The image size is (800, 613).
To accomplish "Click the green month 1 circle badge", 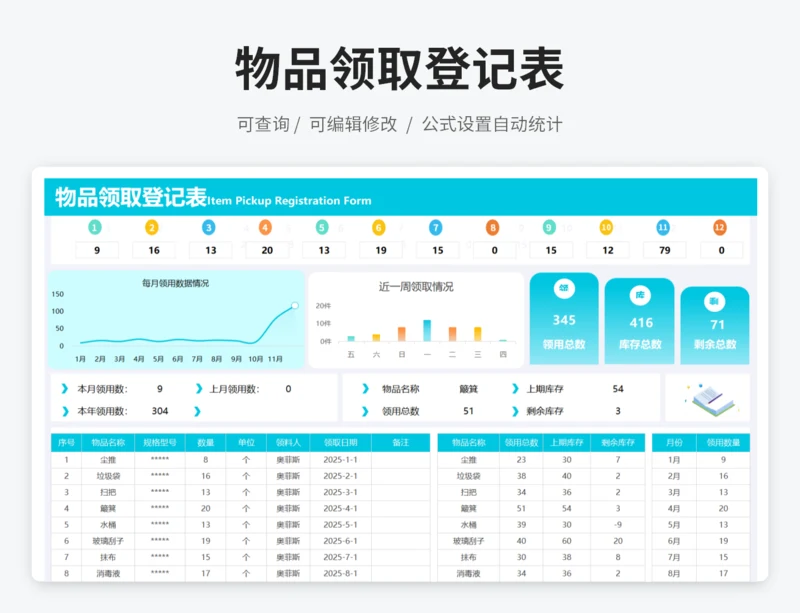I will click(95, 227).
